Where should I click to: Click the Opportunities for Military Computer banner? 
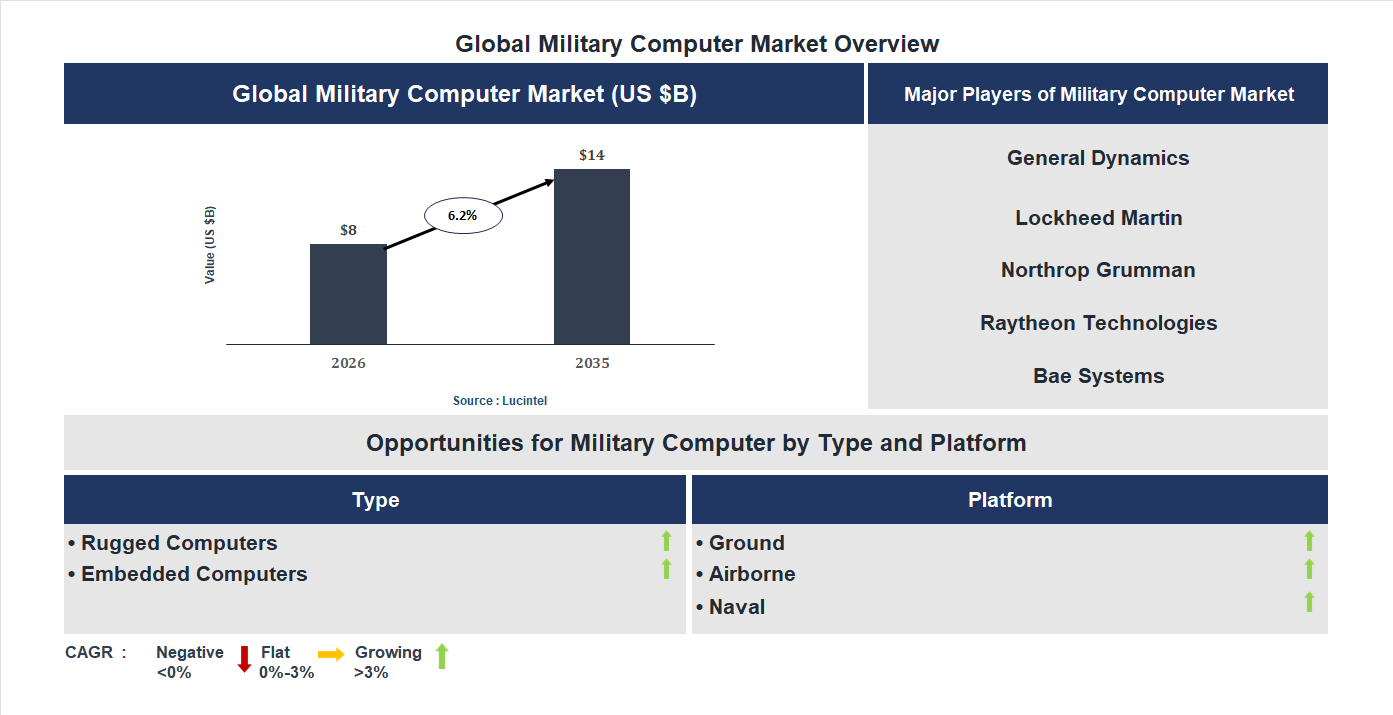[696, 443]
